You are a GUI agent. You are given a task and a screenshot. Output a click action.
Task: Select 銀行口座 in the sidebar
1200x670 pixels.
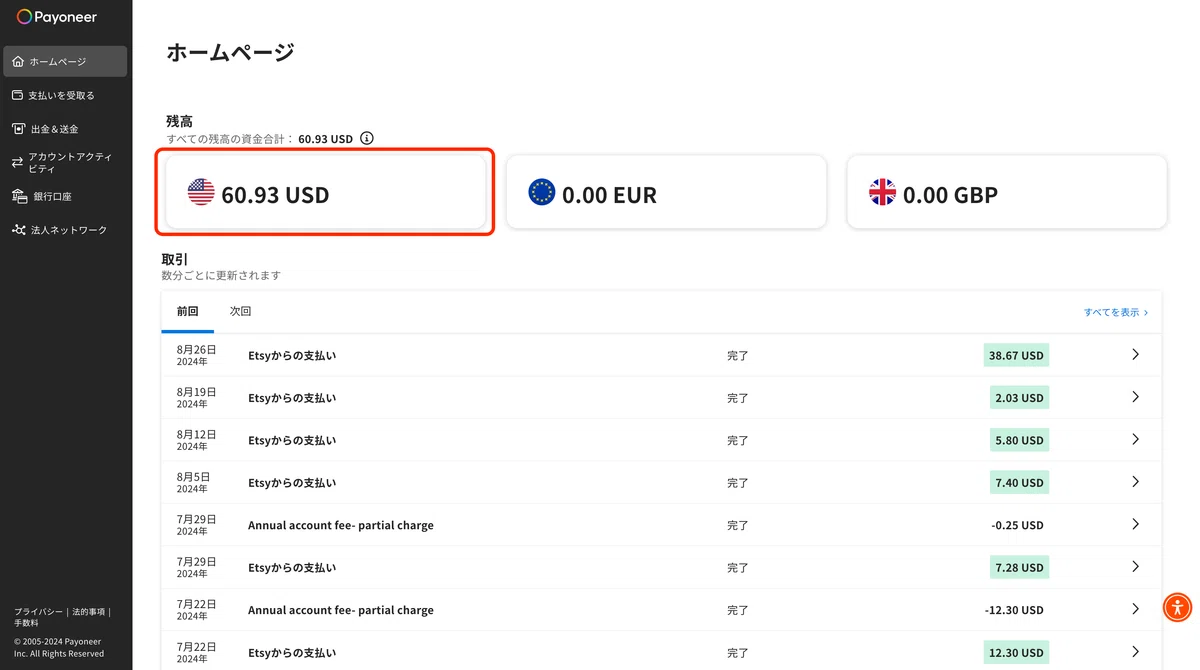pyautogui.click(x=65, y=197)
